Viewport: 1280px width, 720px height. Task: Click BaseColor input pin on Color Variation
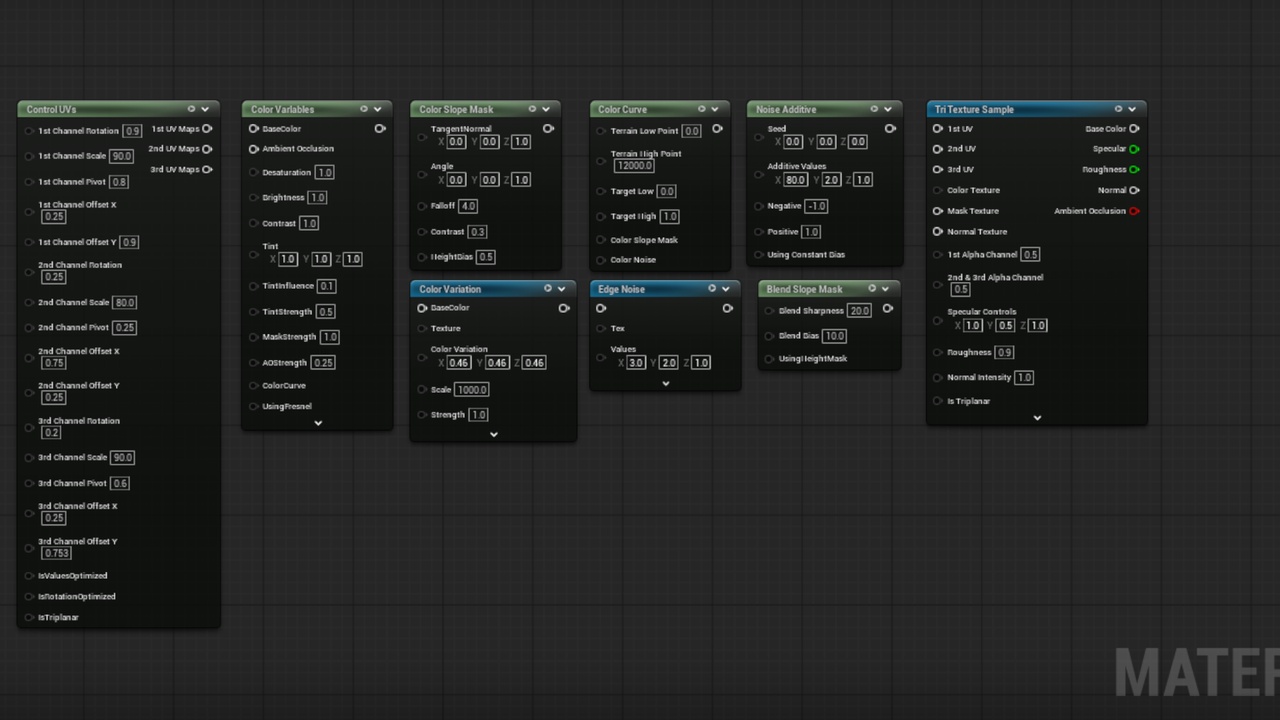[x=422, y=308]
